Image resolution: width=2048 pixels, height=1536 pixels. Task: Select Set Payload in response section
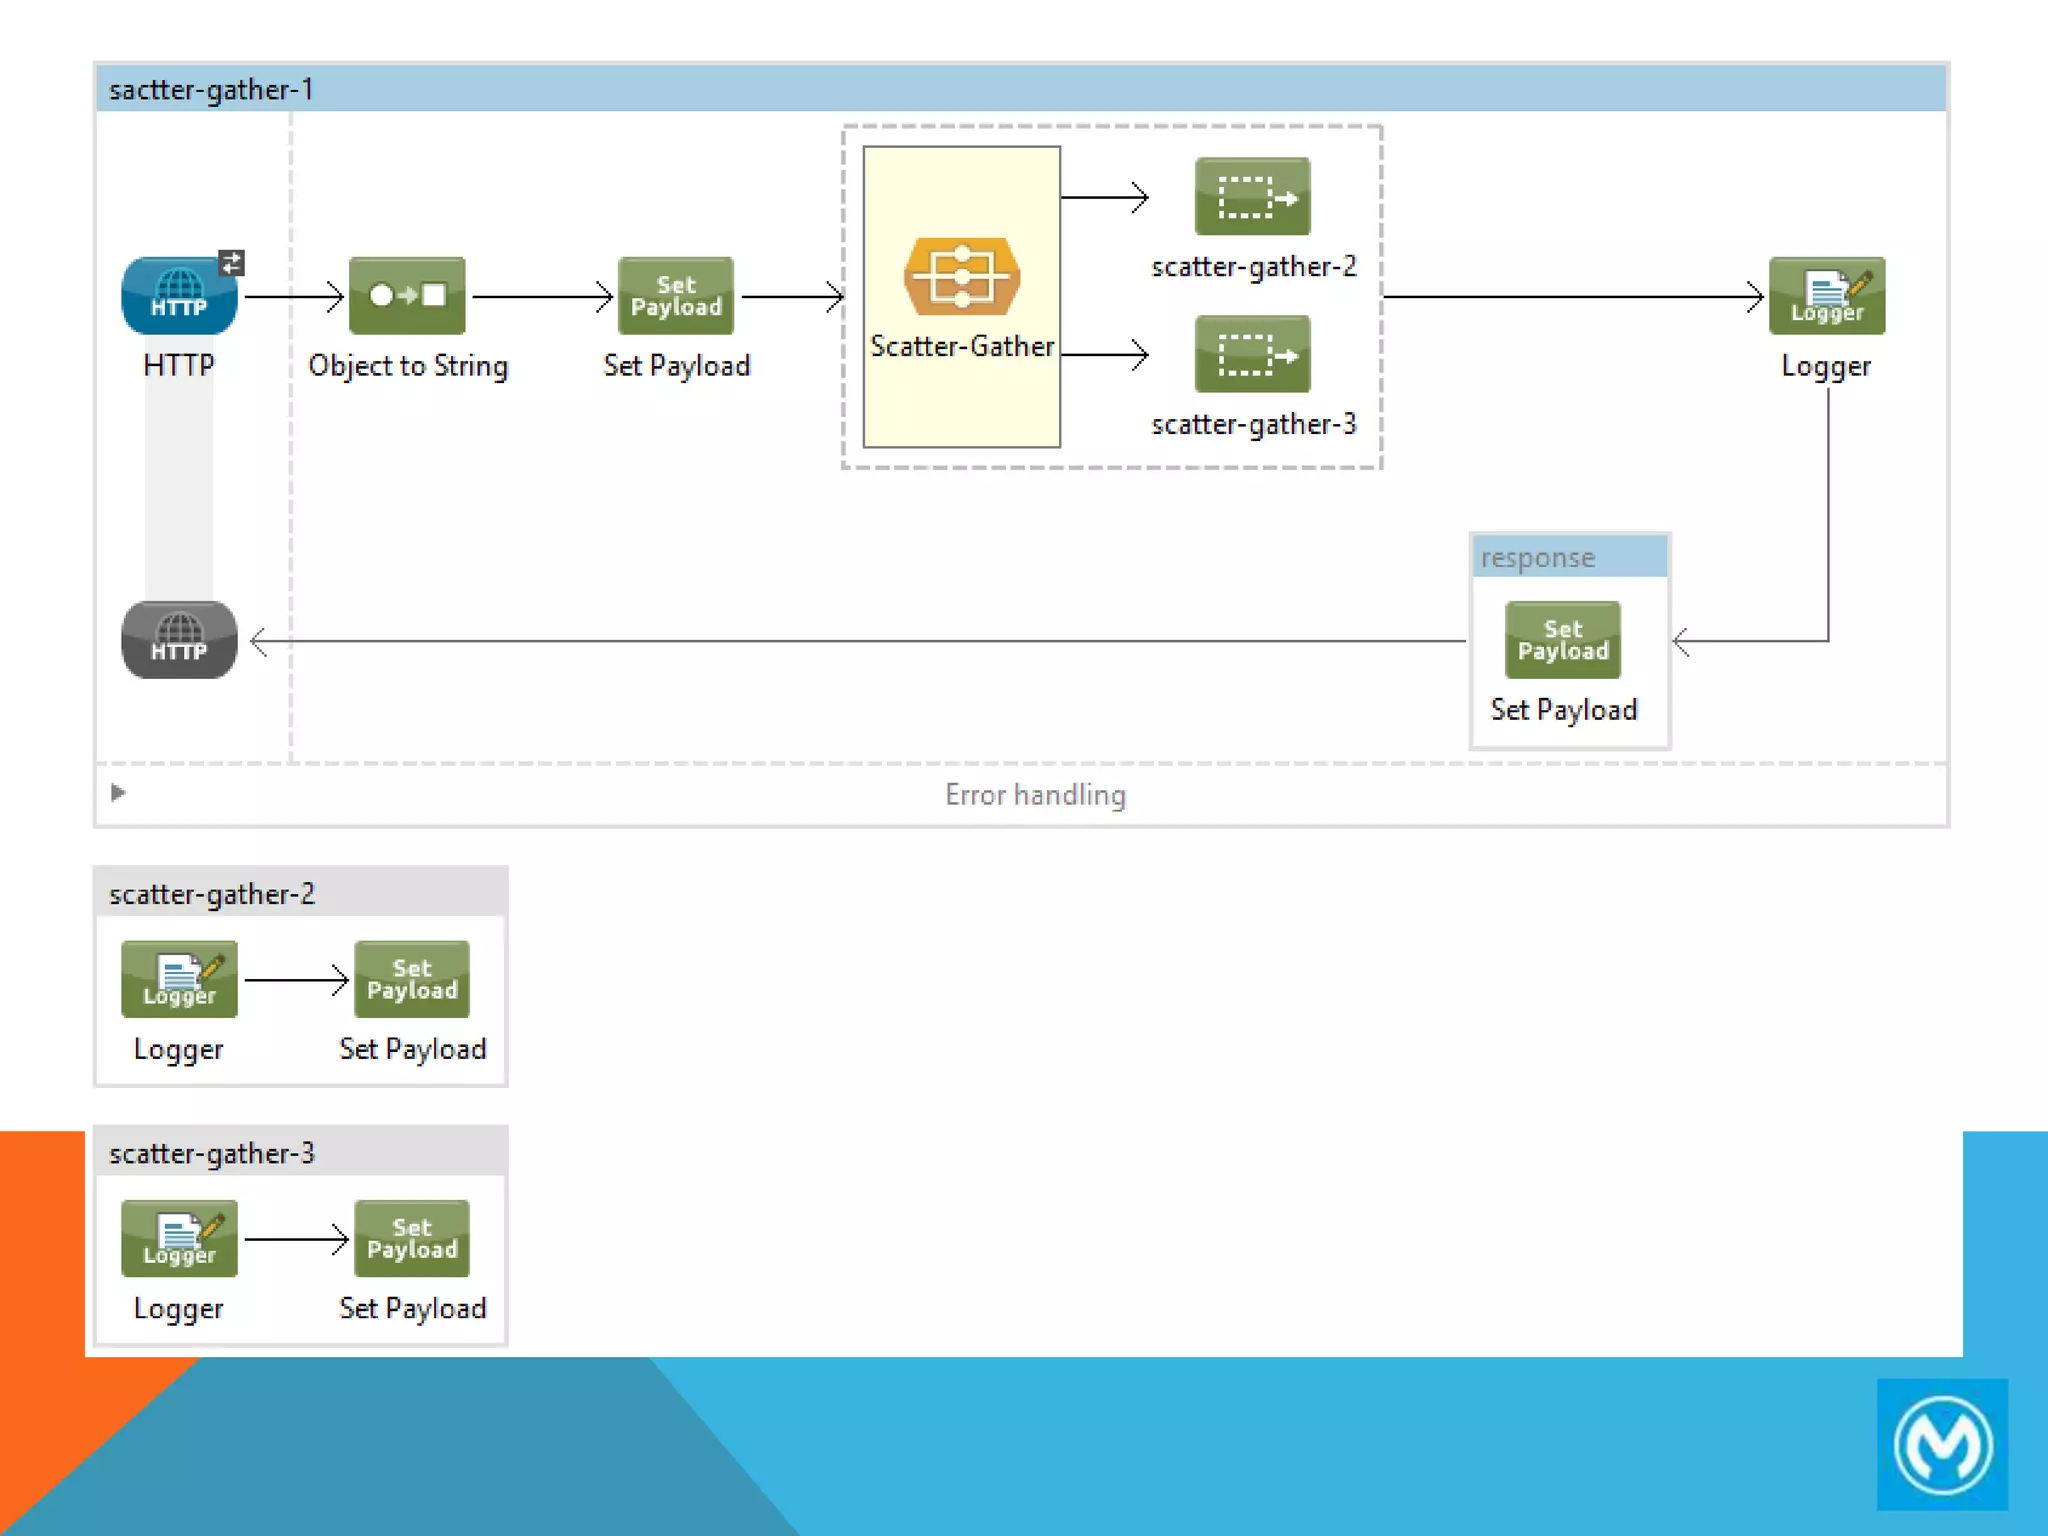(1563, 640)
